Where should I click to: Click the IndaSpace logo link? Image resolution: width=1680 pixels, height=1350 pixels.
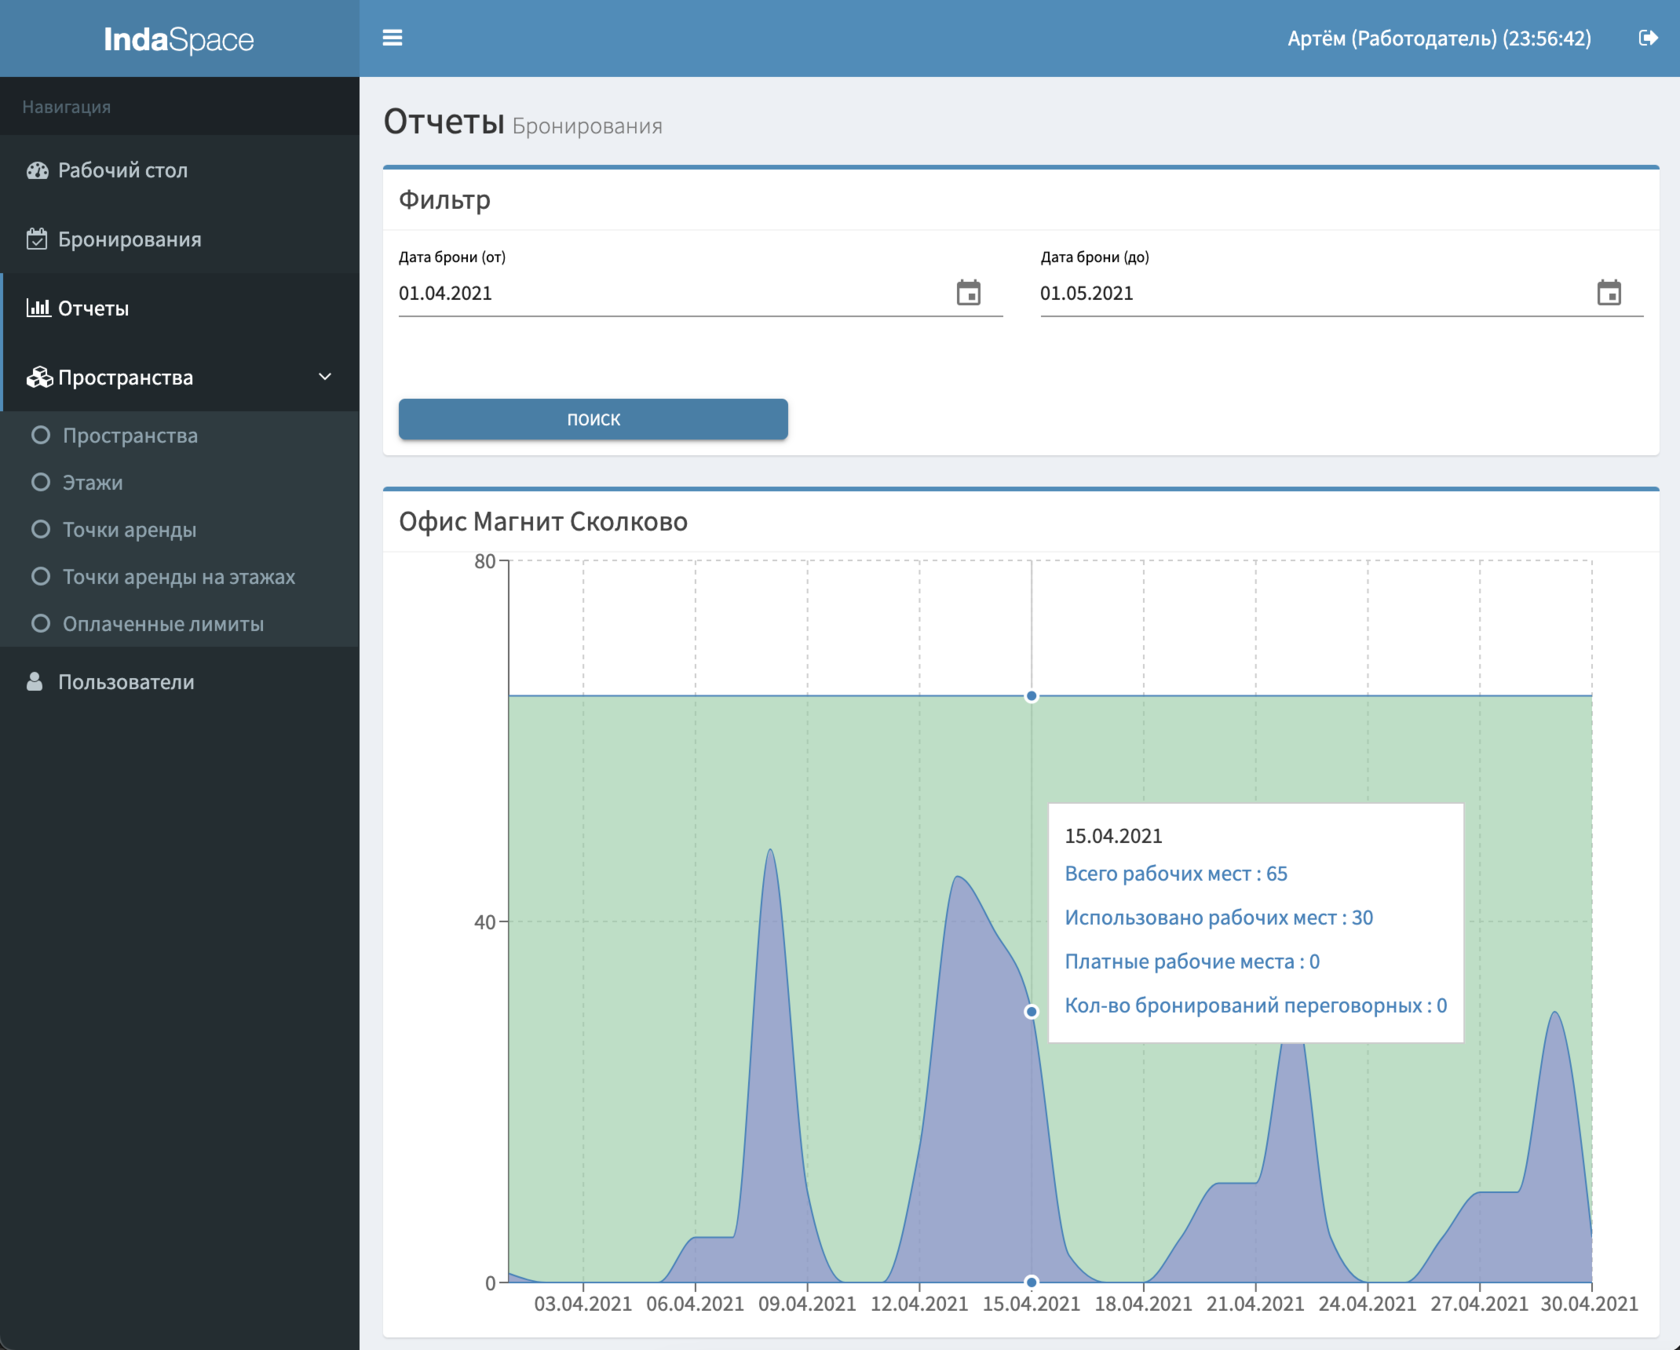click(179, 39)
